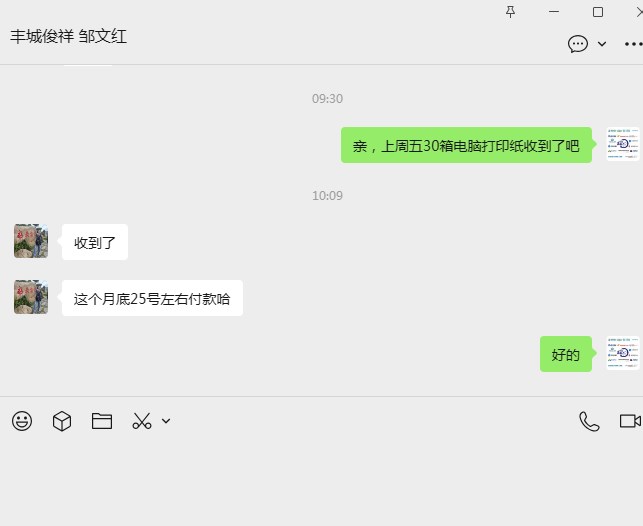The image size is (643, 526).
Task: Select the 收到了 message bubble
Action: coord(95,242)
